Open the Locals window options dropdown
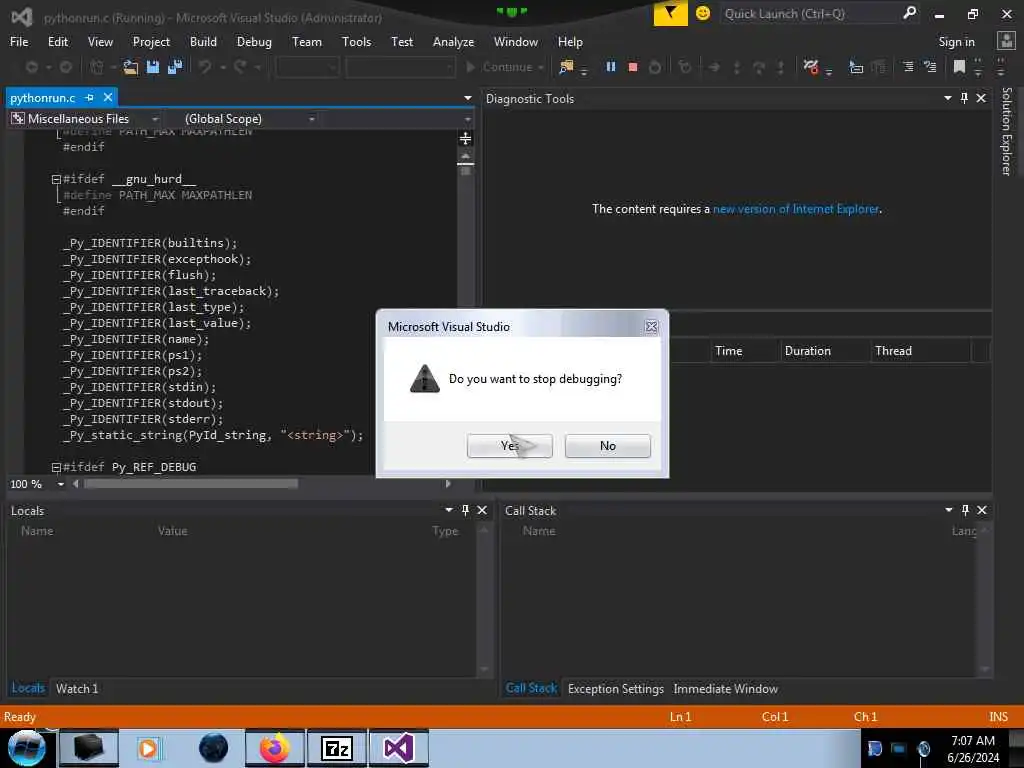Screen dimensions: 1024x768 pyautogui.click(x=449, y=510)
